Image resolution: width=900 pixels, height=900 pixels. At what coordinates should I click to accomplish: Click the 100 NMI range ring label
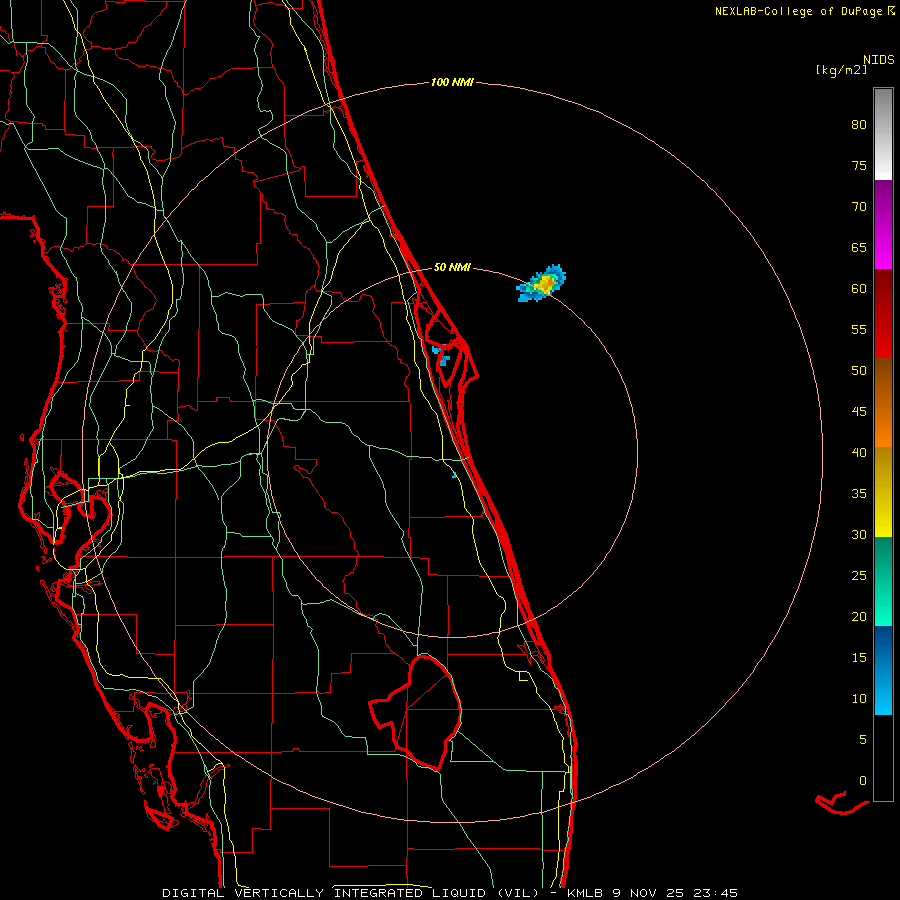tap(452, 83)
